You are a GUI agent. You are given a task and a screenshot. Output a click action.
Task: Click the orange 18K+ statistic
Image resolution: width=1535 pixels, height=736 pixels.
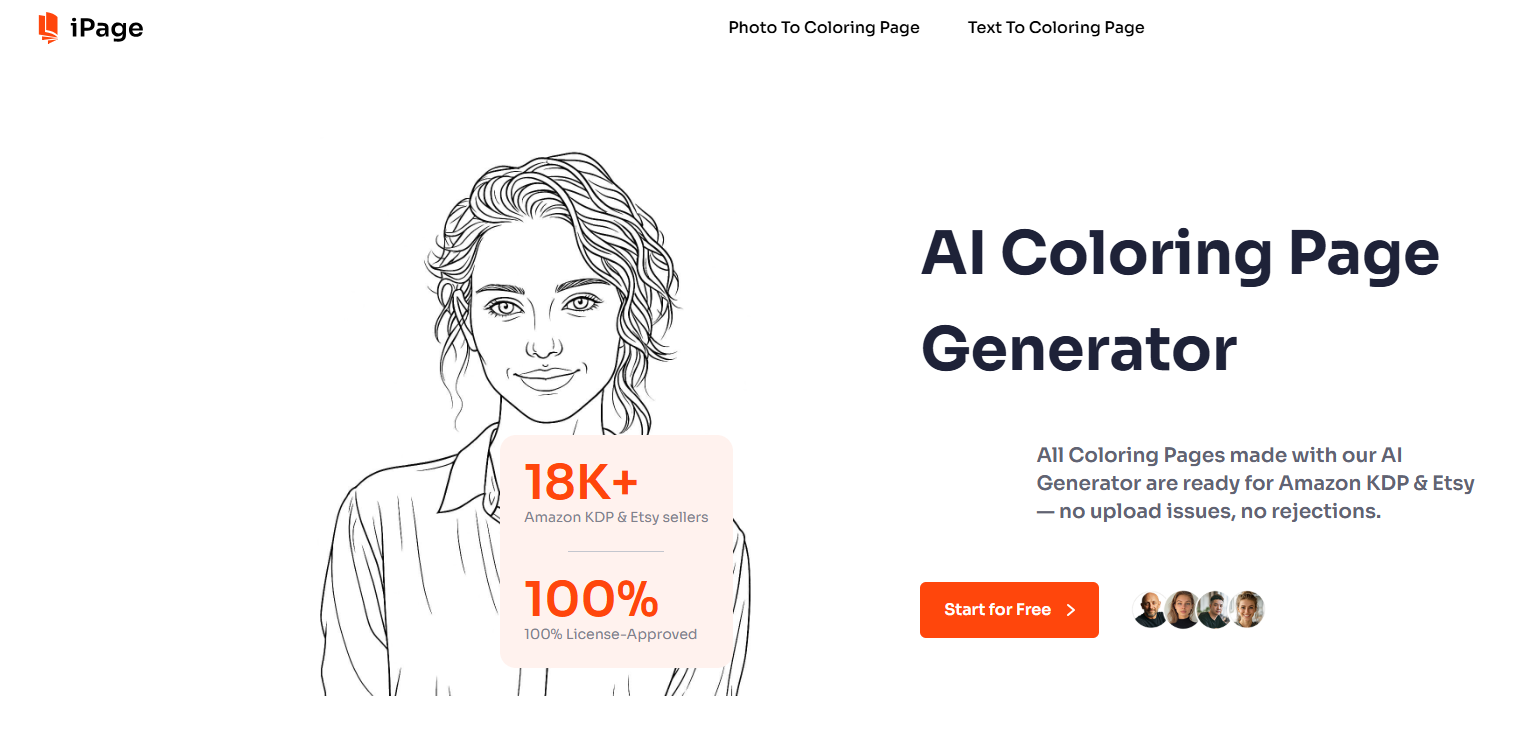[581, 481]
